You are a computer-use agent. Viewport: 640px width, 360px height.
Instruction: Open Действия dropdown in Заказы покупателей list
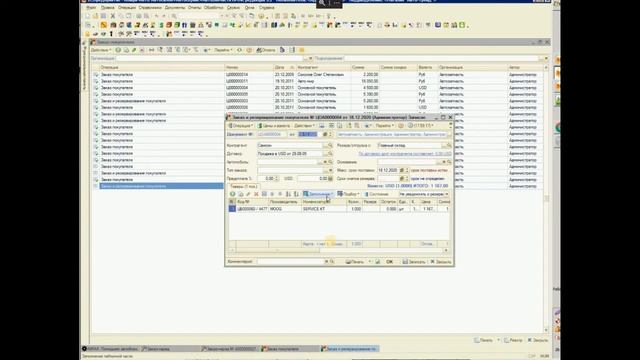(x=101, y=50)
